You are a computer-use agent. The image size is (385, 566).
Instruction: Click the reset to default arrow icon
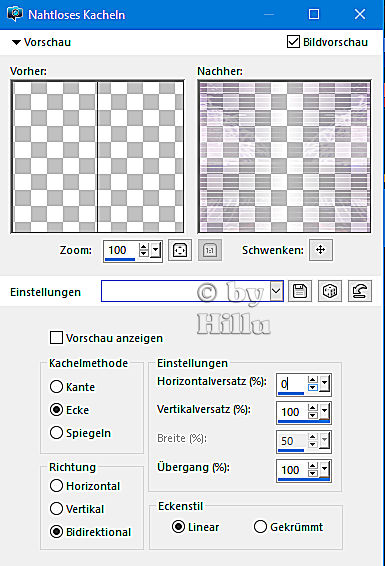(x=360, y=291)
